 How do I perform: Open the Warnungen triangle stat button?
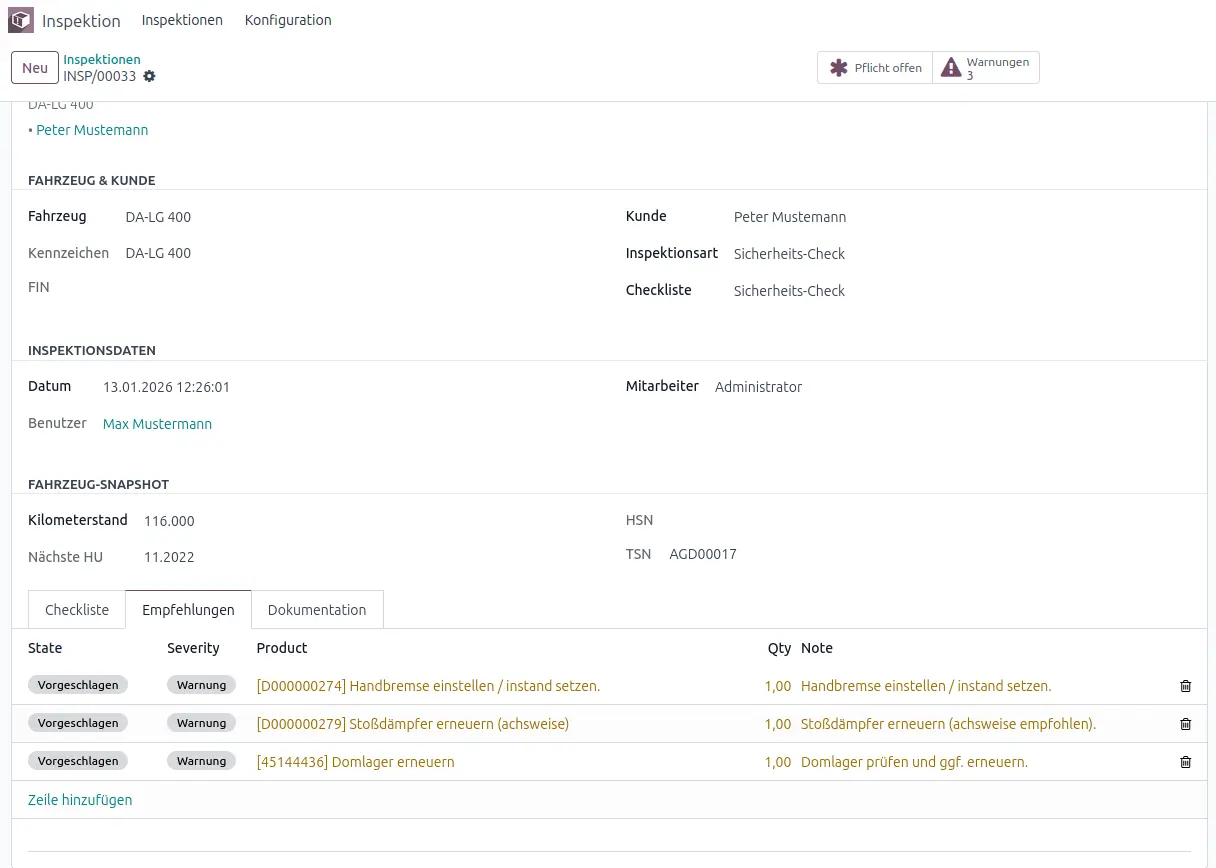986,68
